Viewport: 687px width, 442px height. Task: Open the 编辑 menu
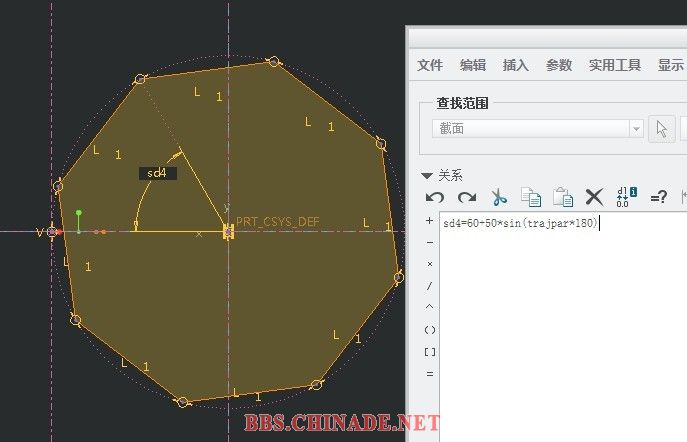point(473,65)
